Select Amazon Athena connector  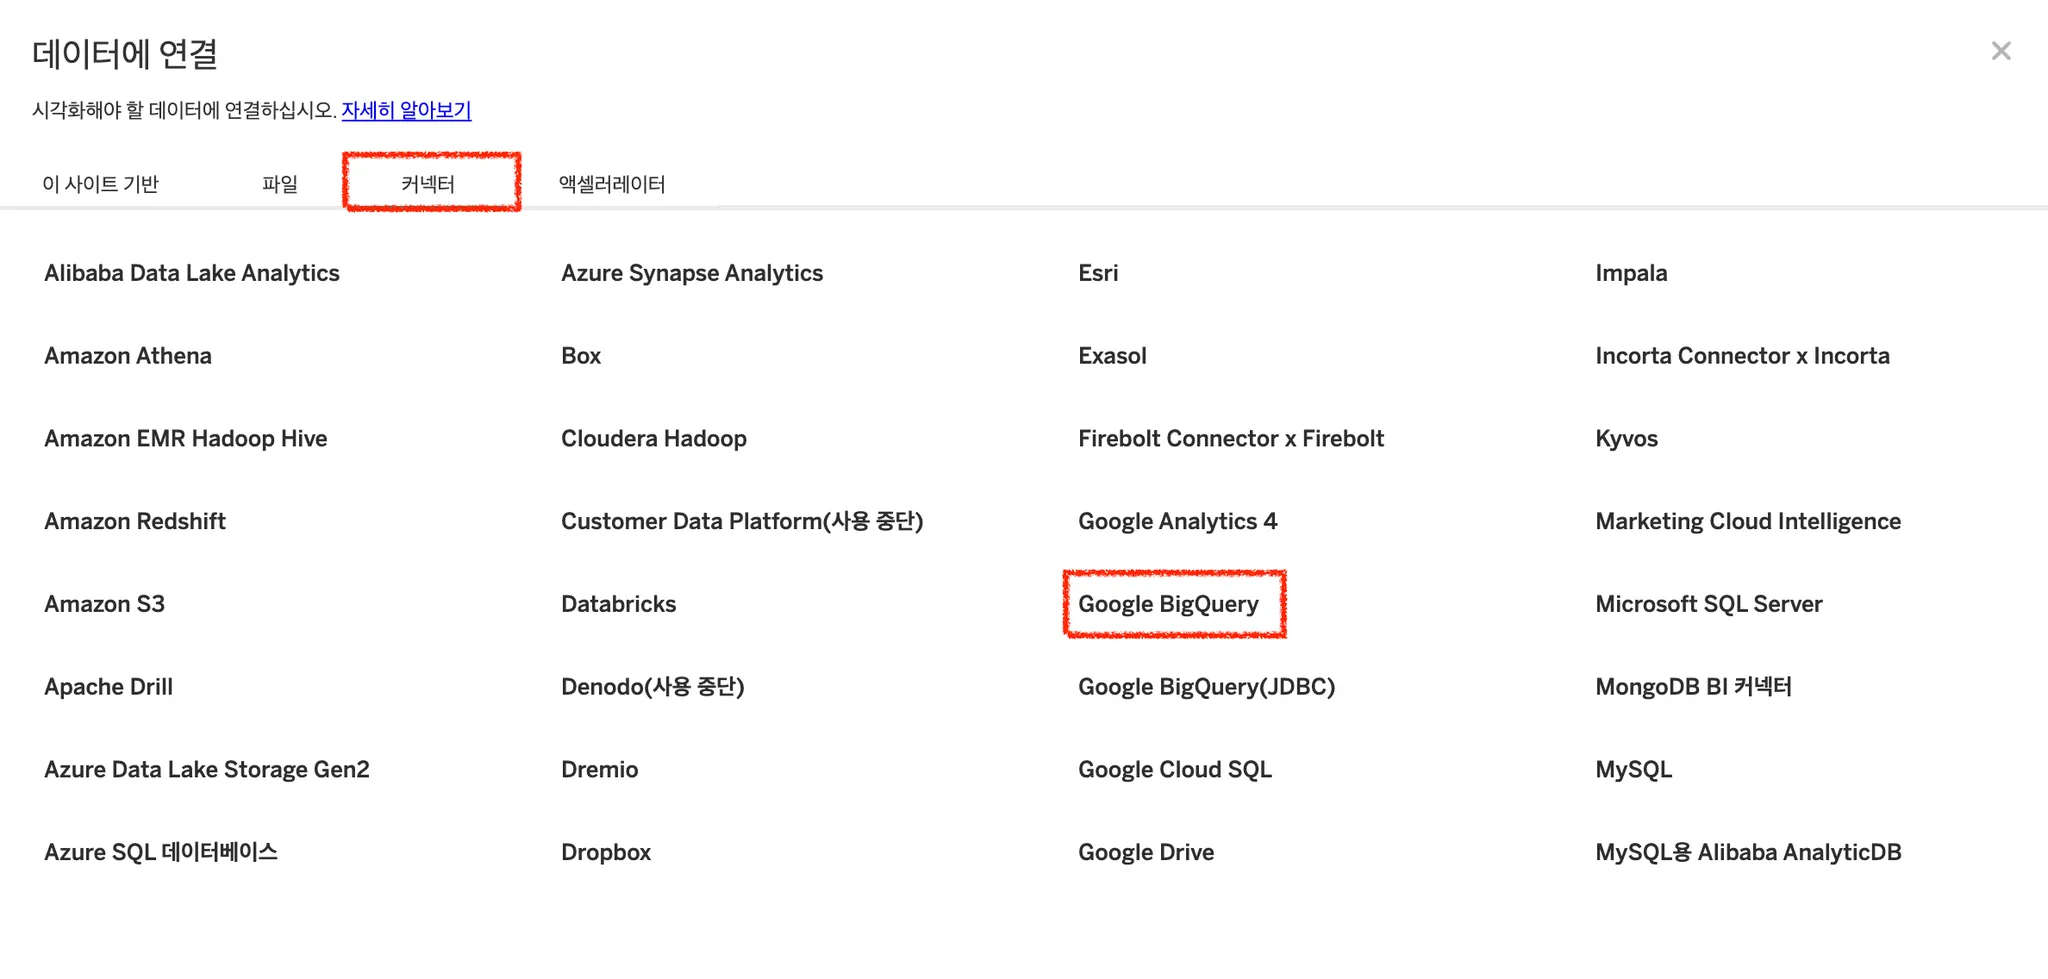coord(128,356)
